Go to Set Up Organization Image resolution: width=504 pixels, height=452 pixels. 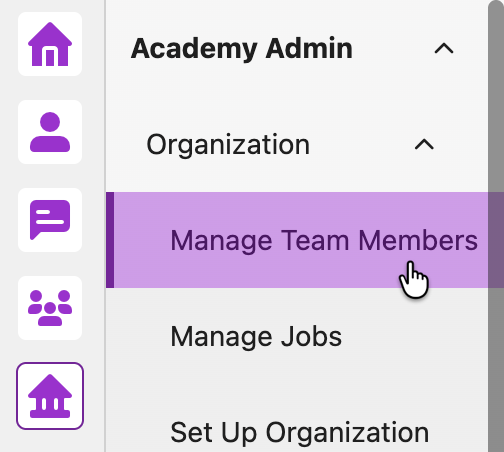tap(299, 432)
